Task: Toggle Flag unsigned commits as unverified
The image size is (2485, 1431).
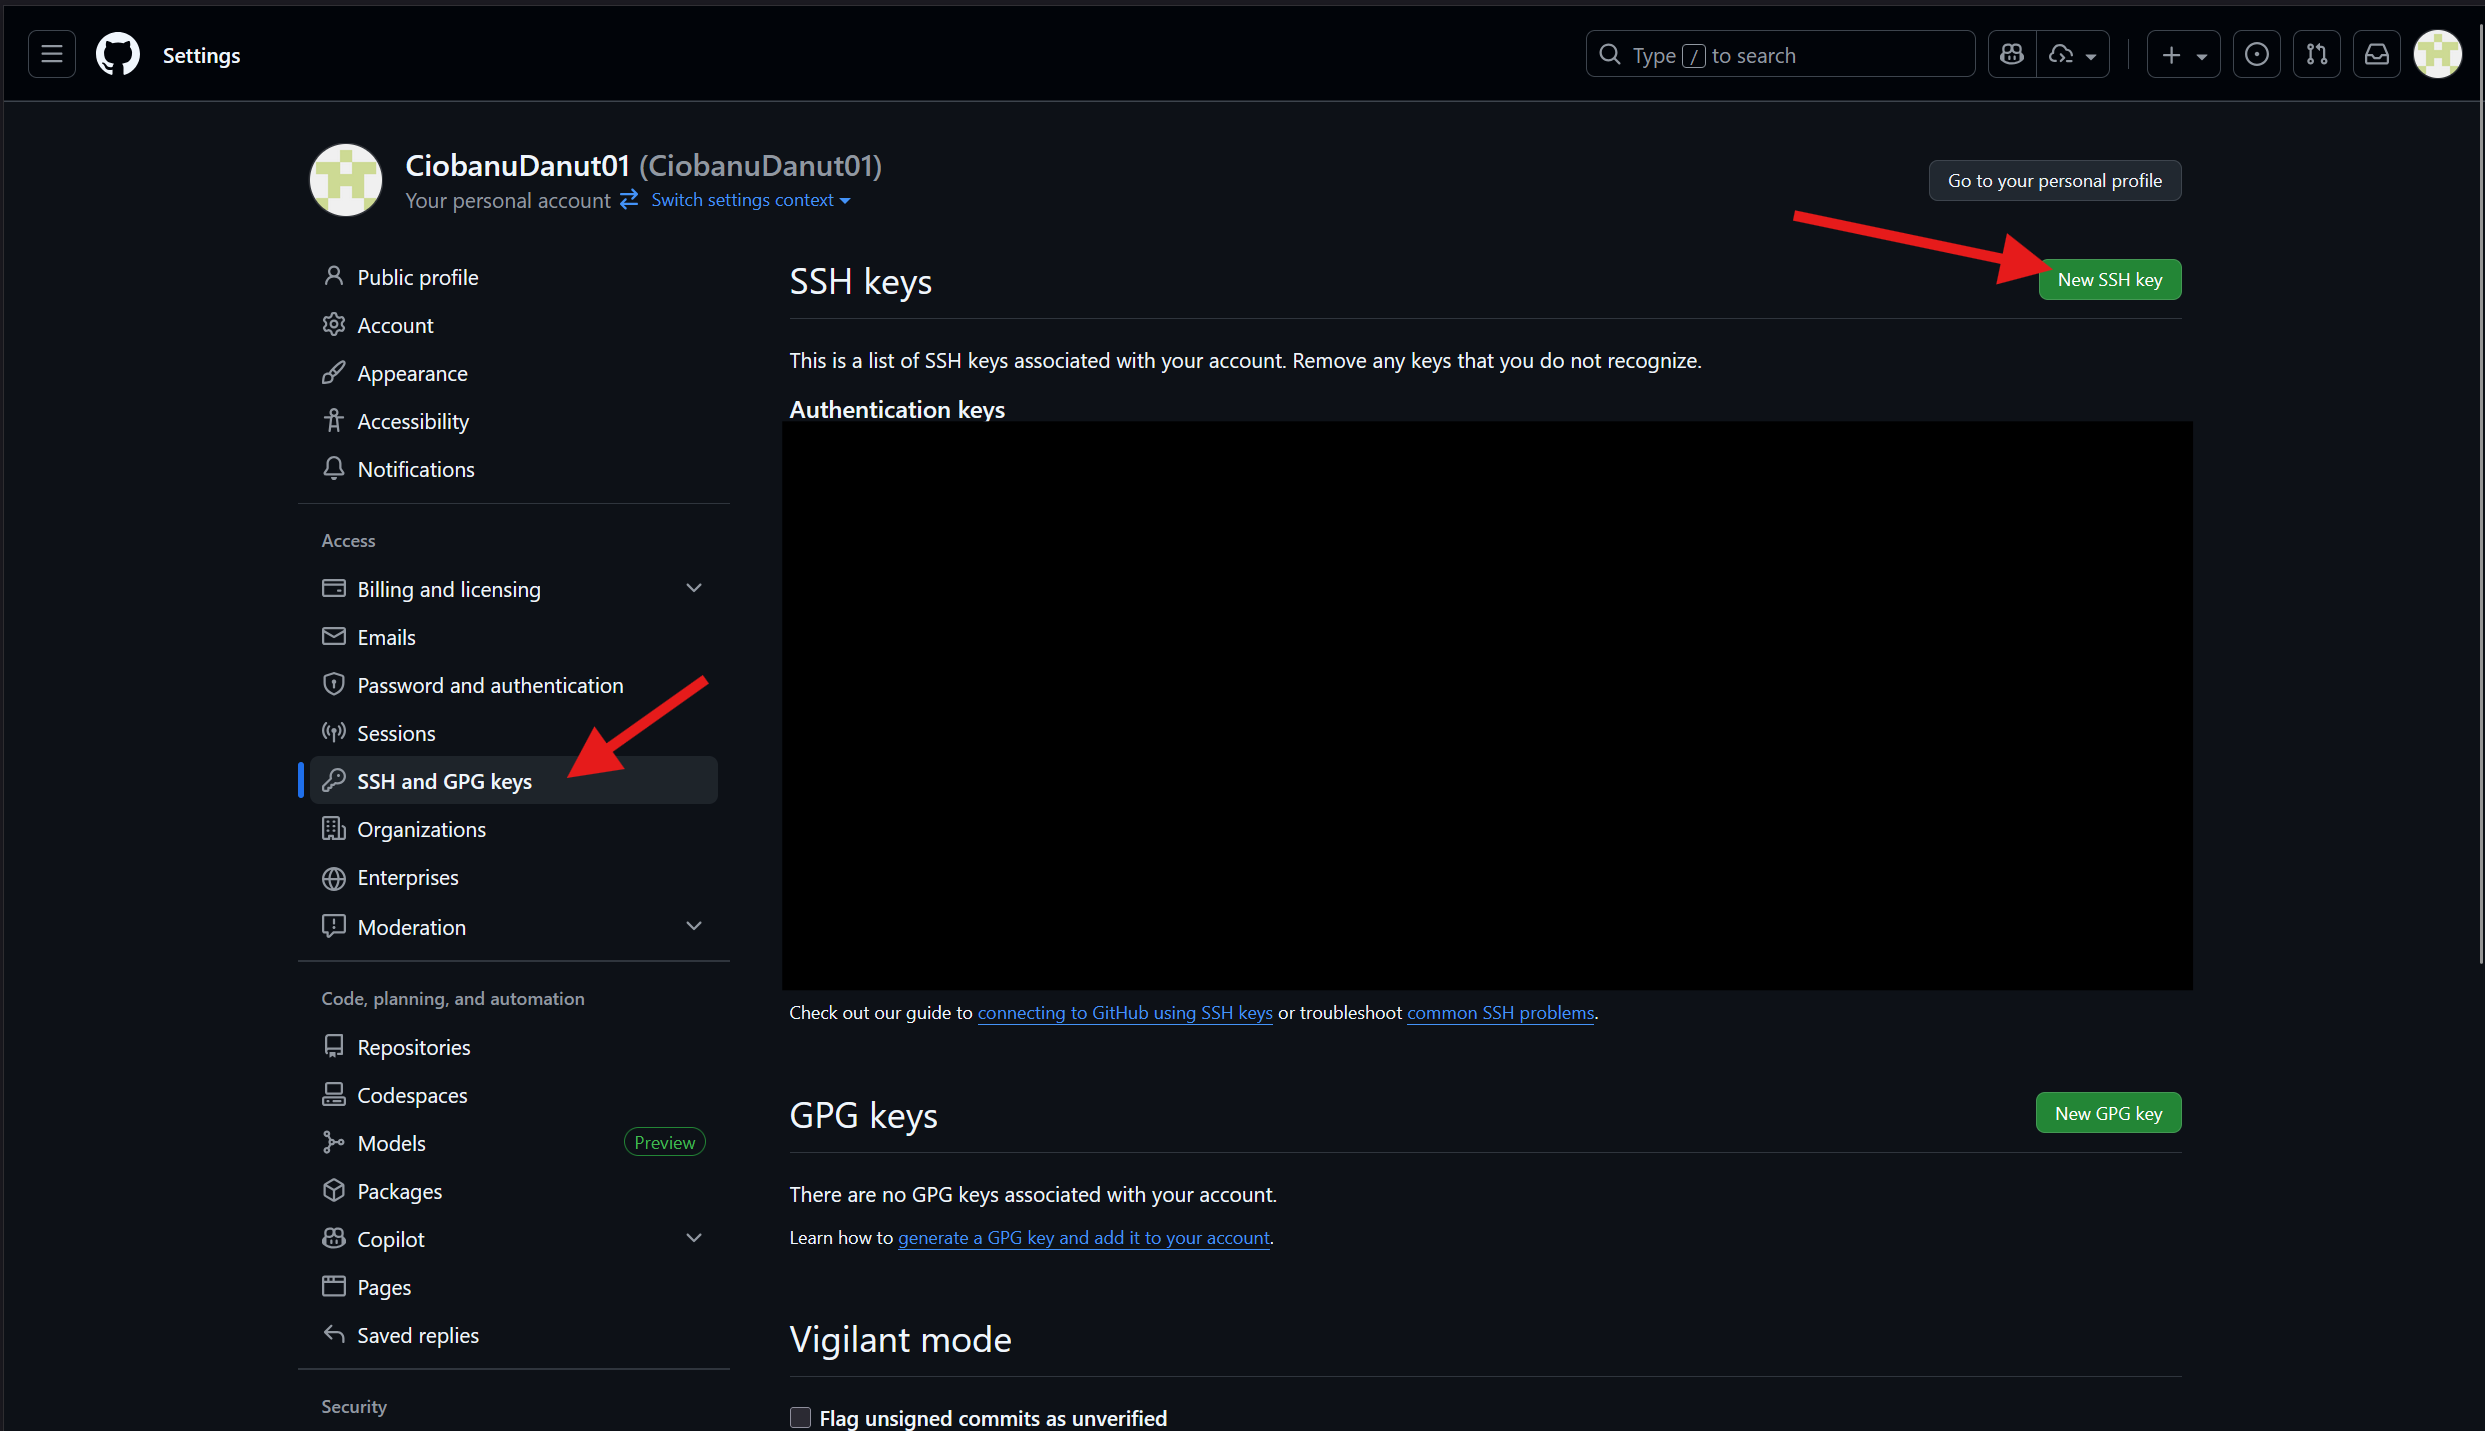Action: (x=800, y=1417)
